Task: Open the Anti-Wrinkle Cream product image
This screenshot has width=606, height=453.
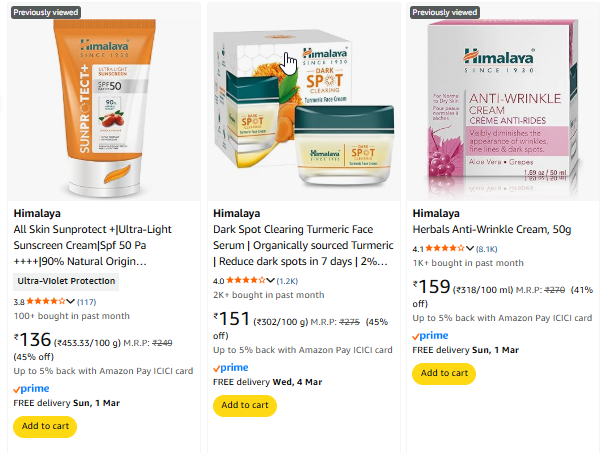Action: pyautogui.click(x=503, y=106)
